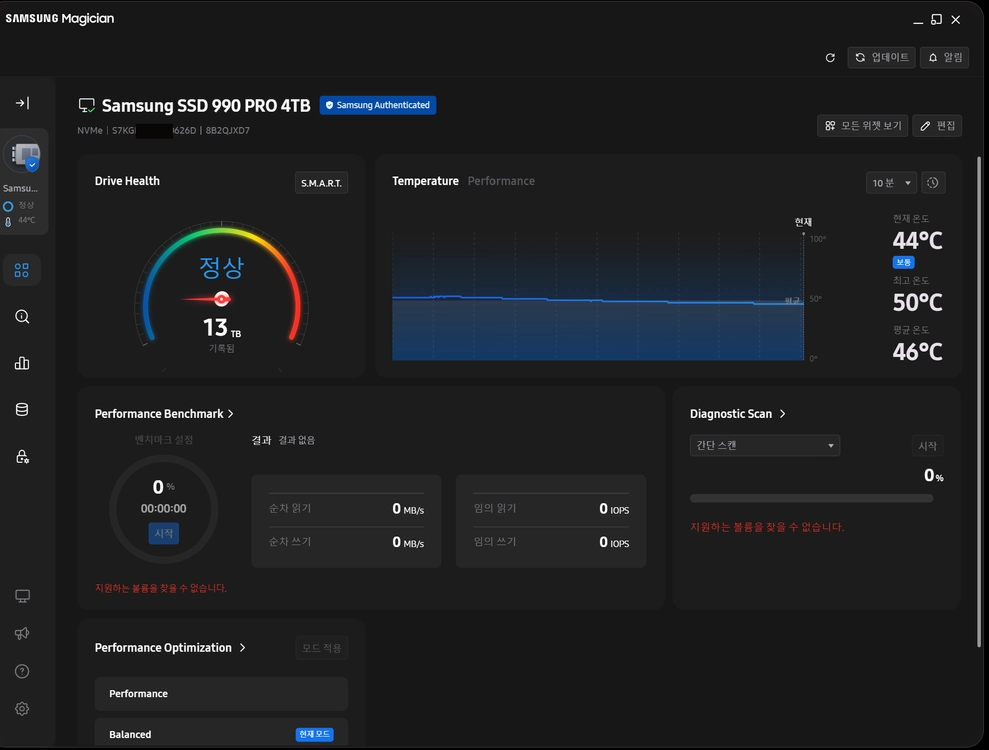The width and height of the screenshot is (989, 750).
Task: Open the lock security icon in sidebar
Action: tap(22, 456)
